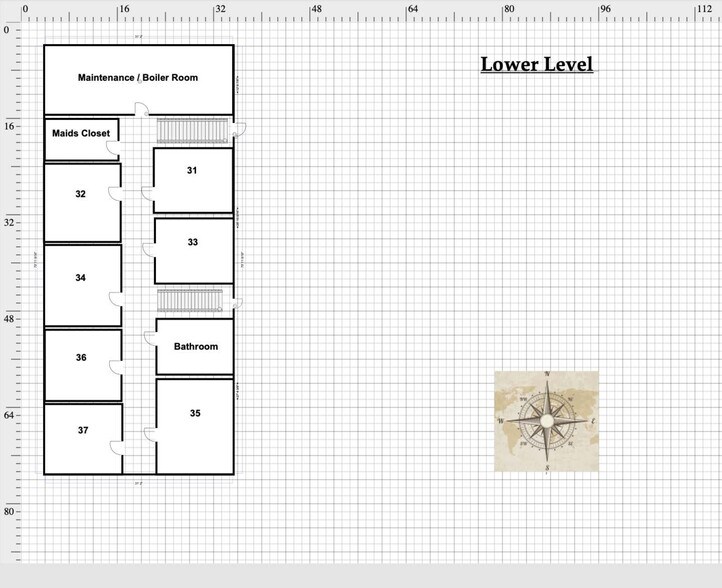The height and width of the screenshot is (588, 722).
Task: Click the compass rose image
Action: coord(546,421)
